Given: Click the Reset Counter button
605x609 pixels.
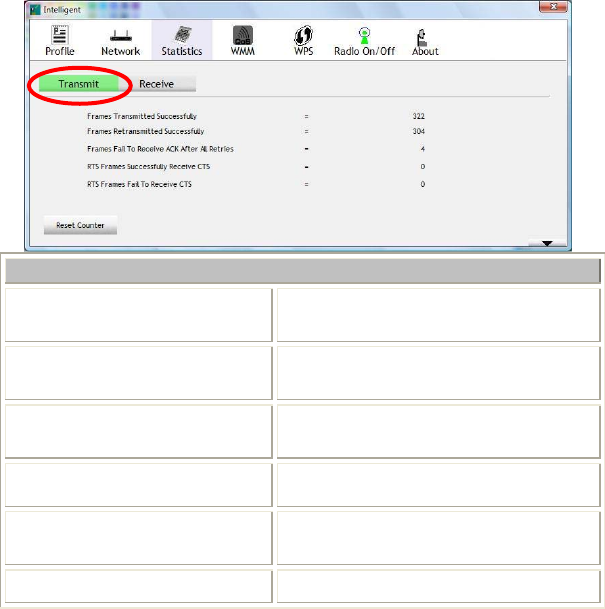Looking at the screenshot, I should [80, 225].
